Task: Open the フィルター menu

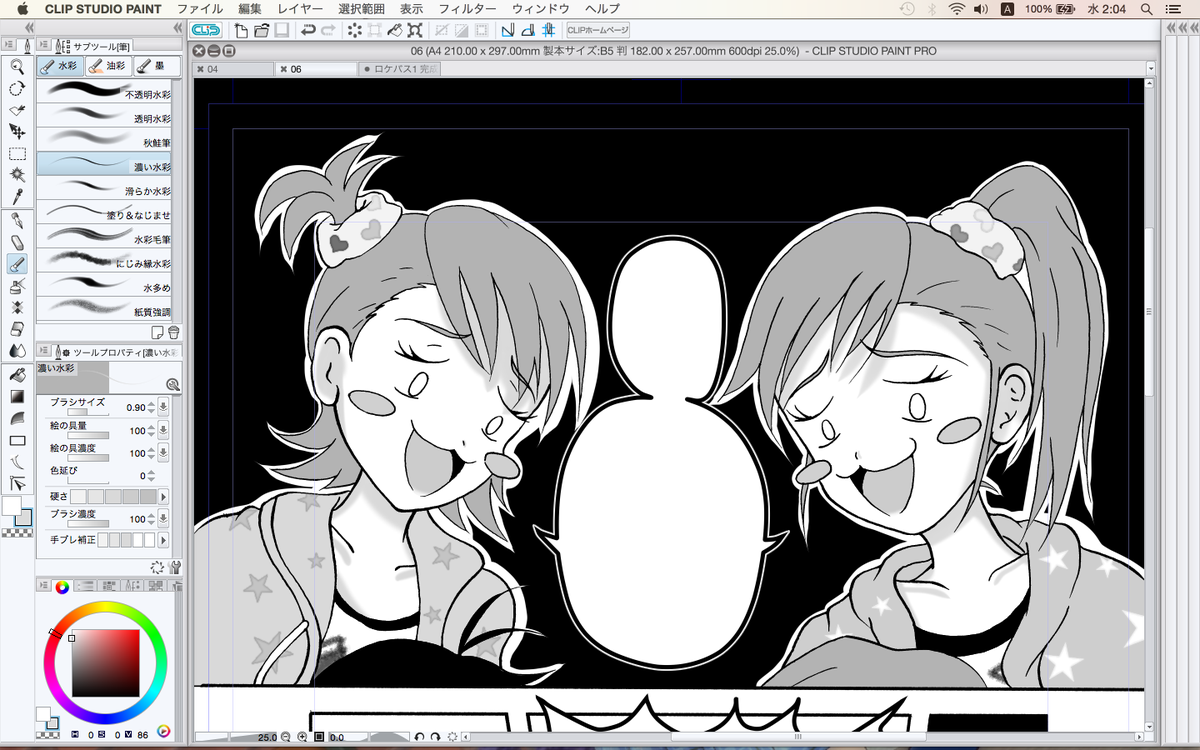Action: [467, 9]
